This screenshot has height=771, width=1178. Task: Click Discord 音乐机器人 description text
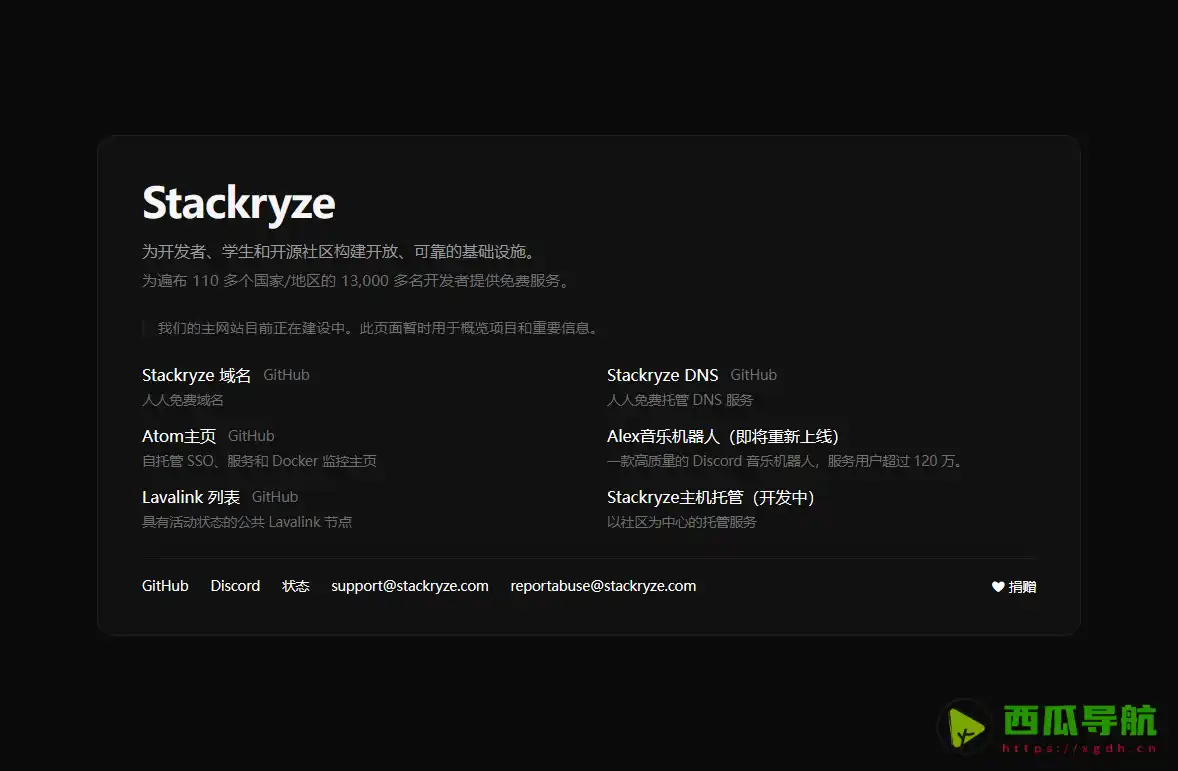coord(785,461)
